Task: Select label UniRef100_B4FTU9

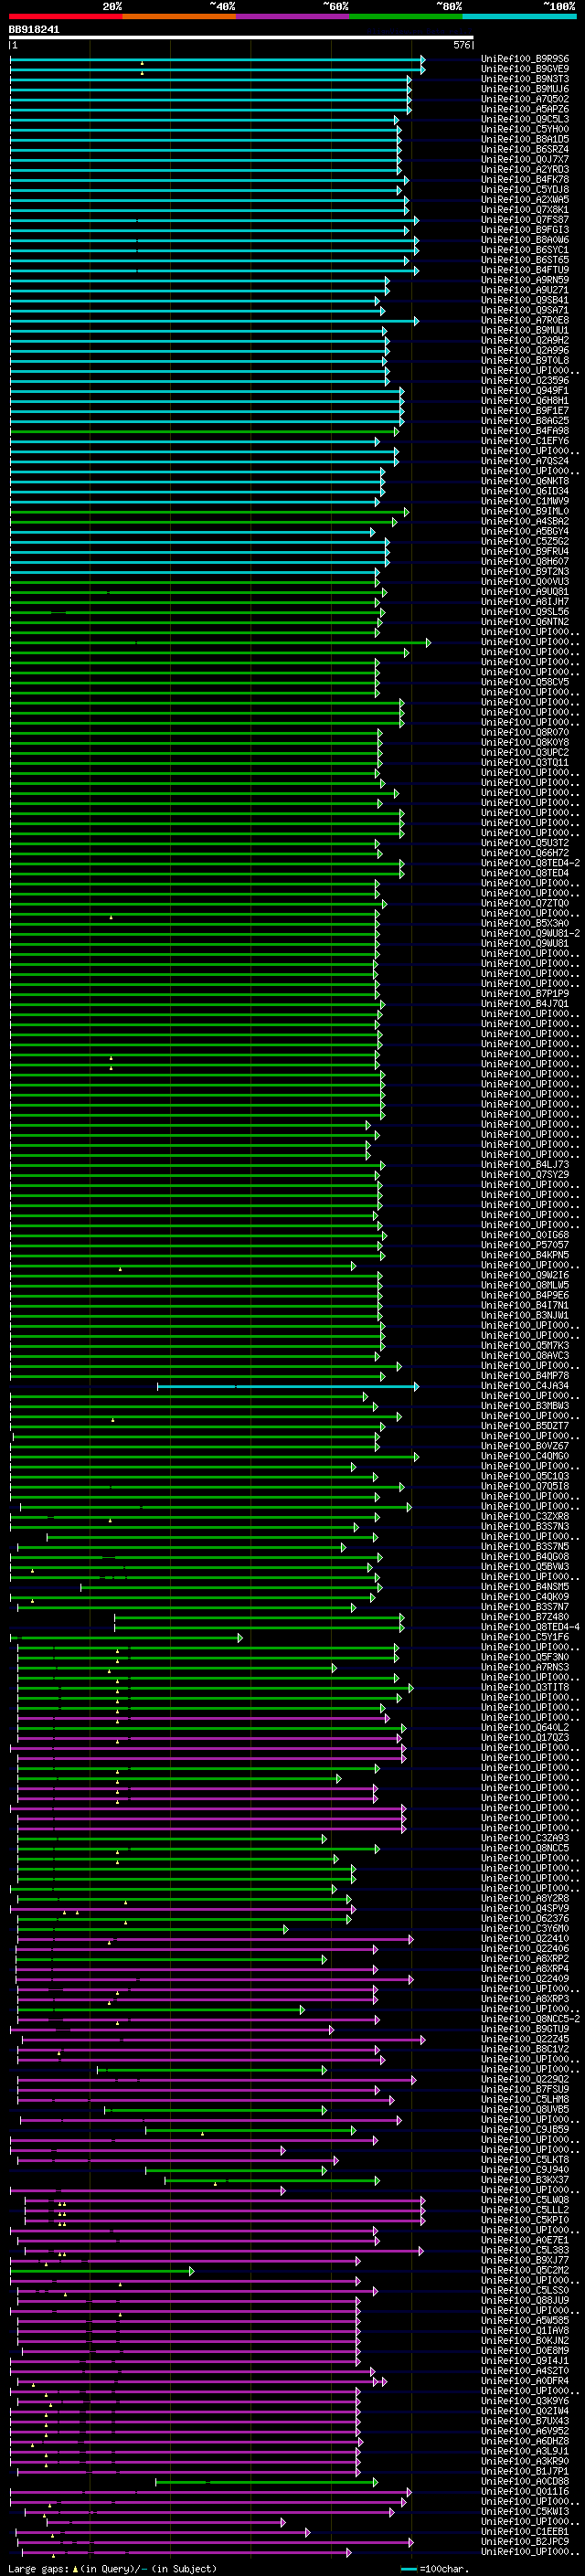Action: point(525,270)
